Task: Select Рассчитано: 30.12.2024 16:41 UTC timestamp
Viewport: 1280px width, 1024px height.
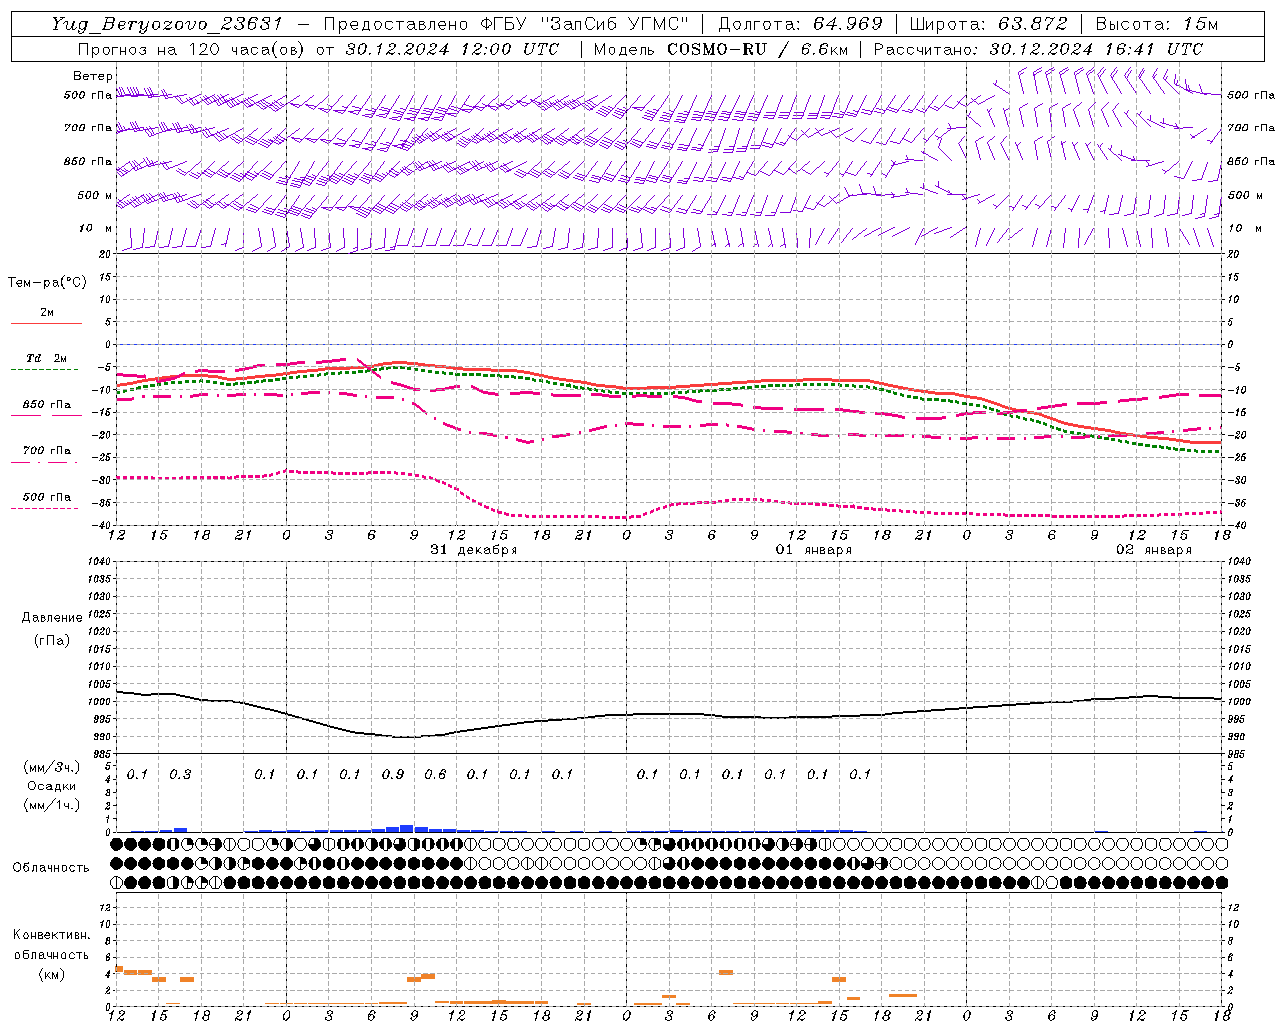Action: pyautogui.click(x=1038, y=49)
